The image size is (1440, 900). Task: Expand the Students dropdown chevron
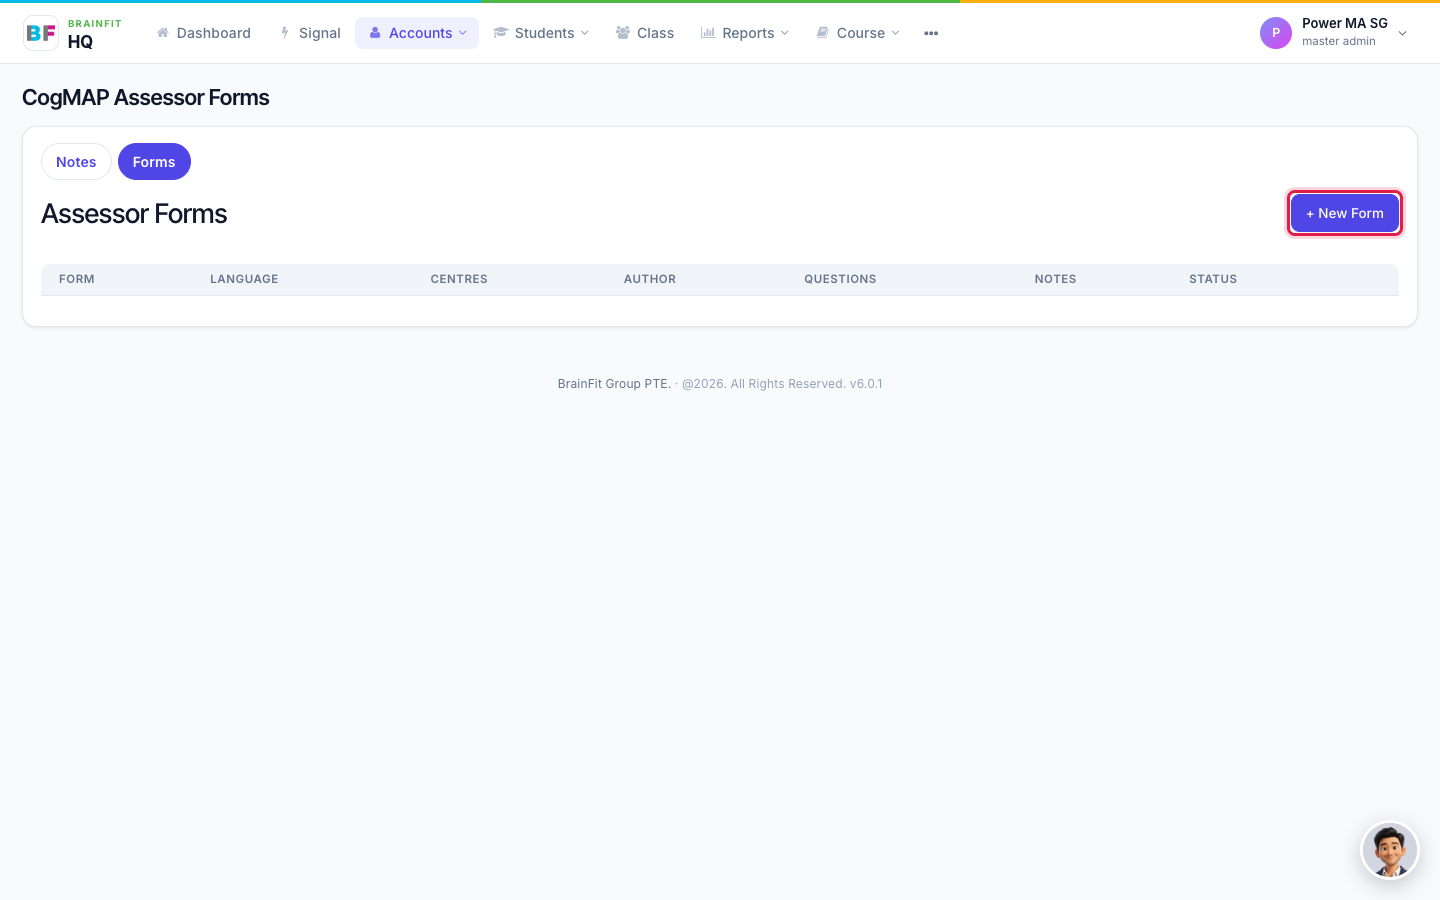(585, 33)
